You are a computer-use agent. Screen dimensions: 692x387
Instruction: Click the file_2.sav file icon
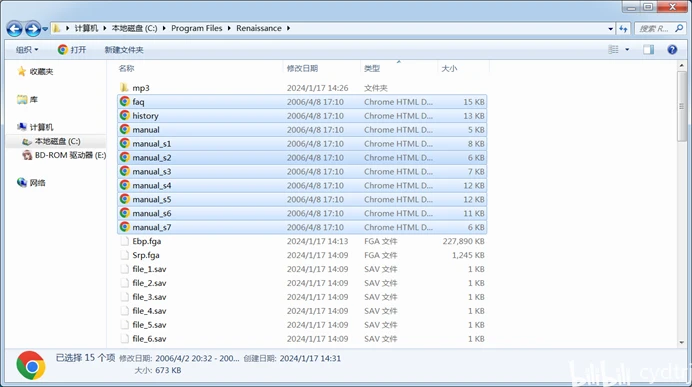(124, 283)
